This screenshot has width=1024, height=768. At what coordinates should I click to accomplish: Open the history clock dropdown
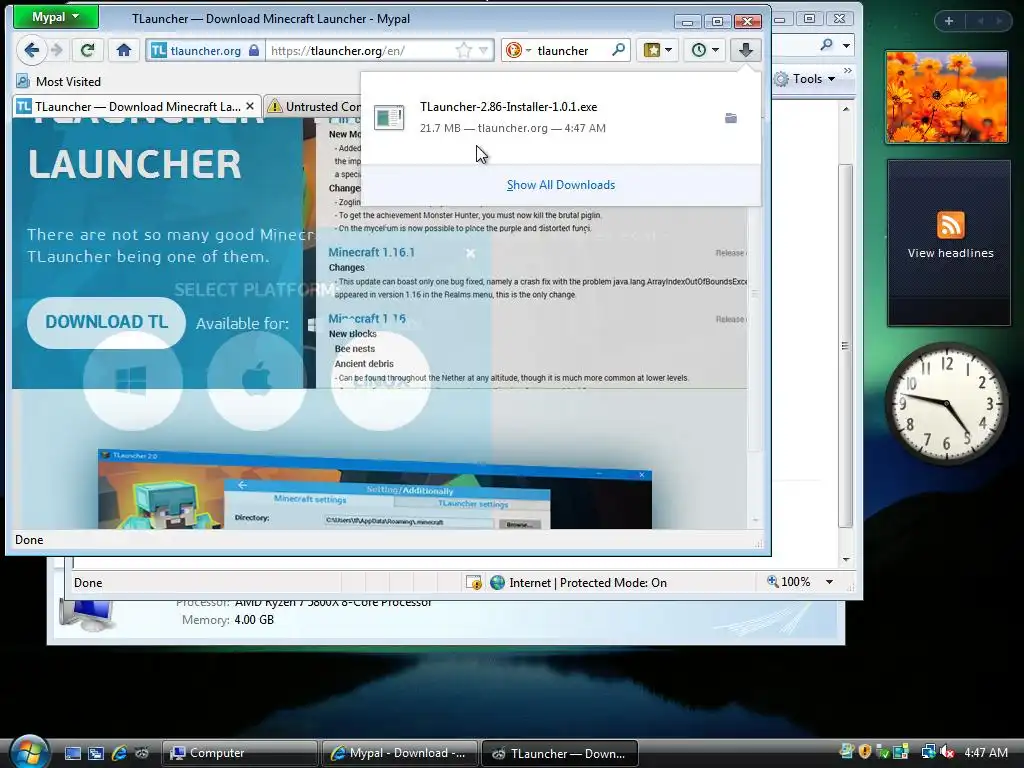[x=705, y=50]
